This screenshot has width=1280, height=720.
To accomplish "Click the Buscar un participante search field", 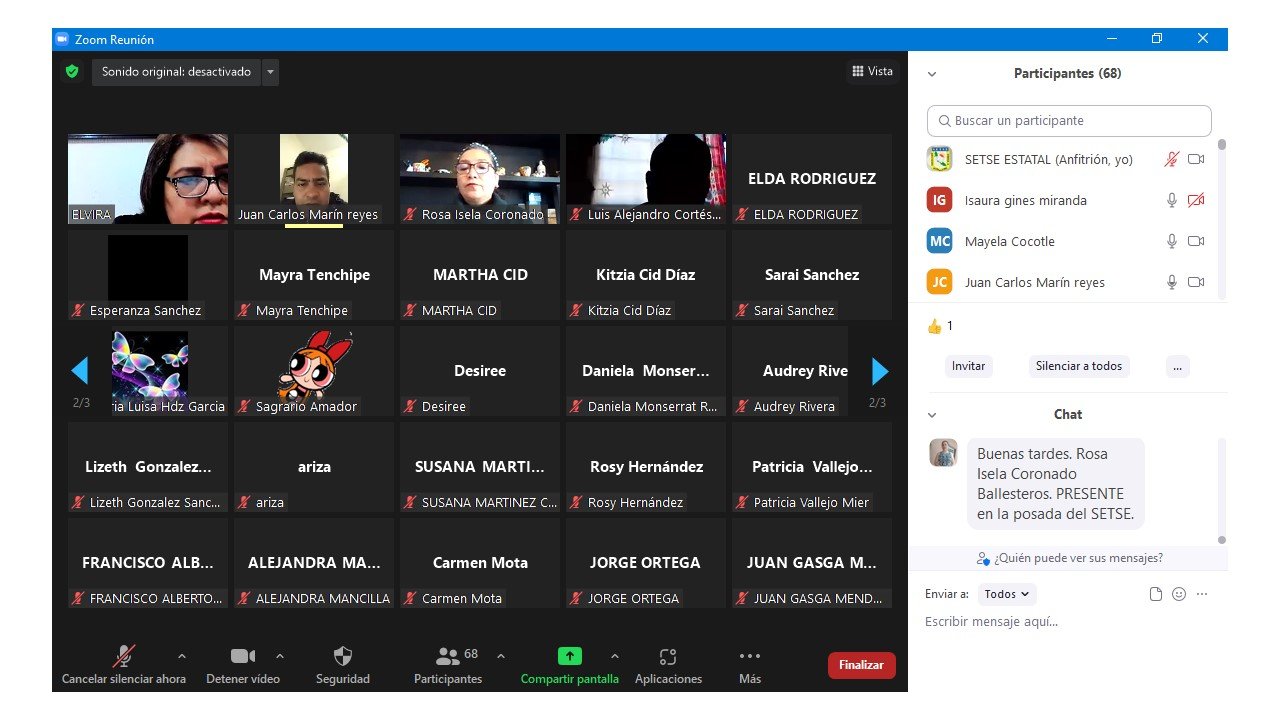I will [x=1069, y=121].
